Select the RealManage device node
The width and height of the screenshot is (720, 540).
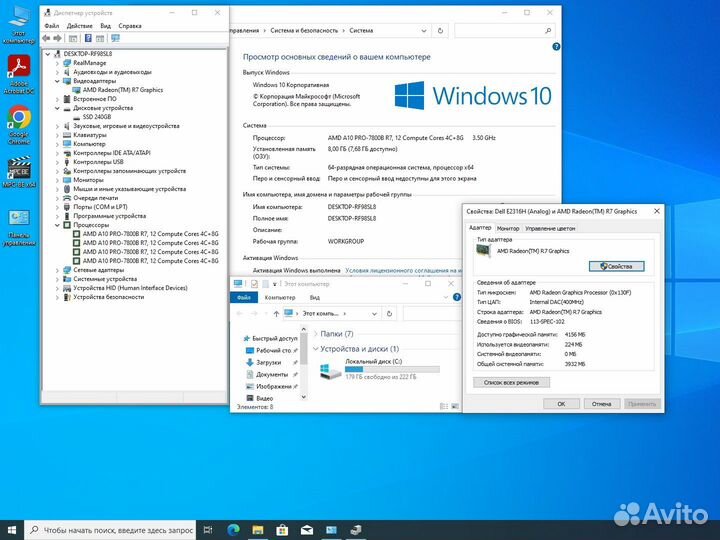[x=90, y=63]
